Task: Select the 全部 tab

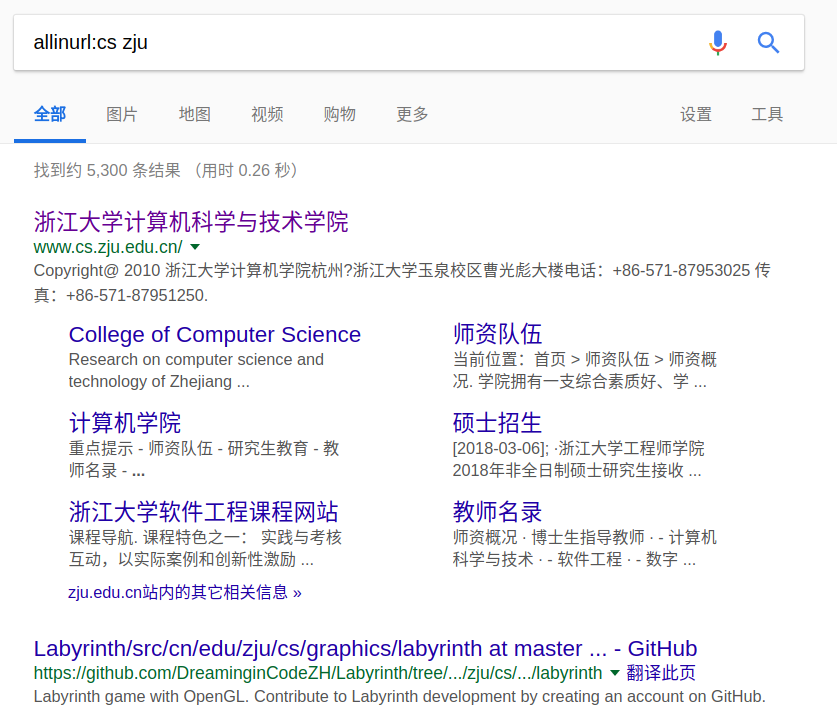Action: pyautogui.click(x=50, y=114)
